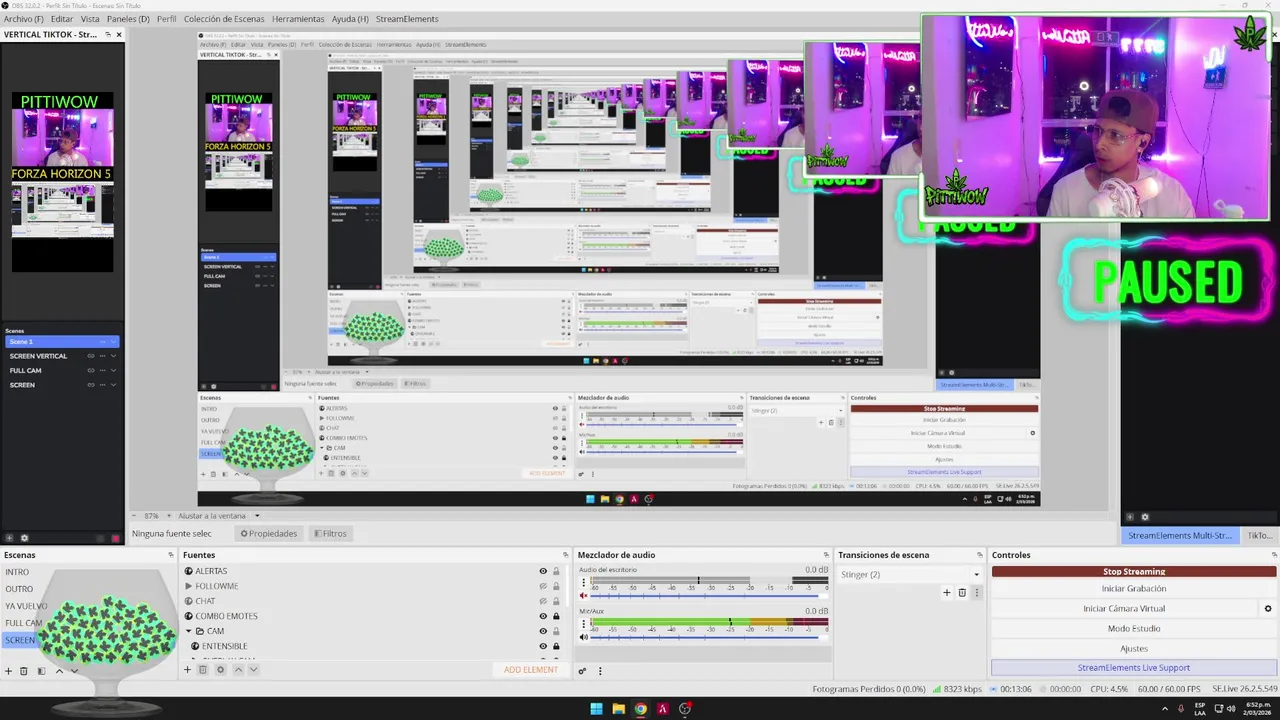This screenshot has height=720, width=1280.
Task: Open the Archivo (F) menu
Action: click(24, 19)
